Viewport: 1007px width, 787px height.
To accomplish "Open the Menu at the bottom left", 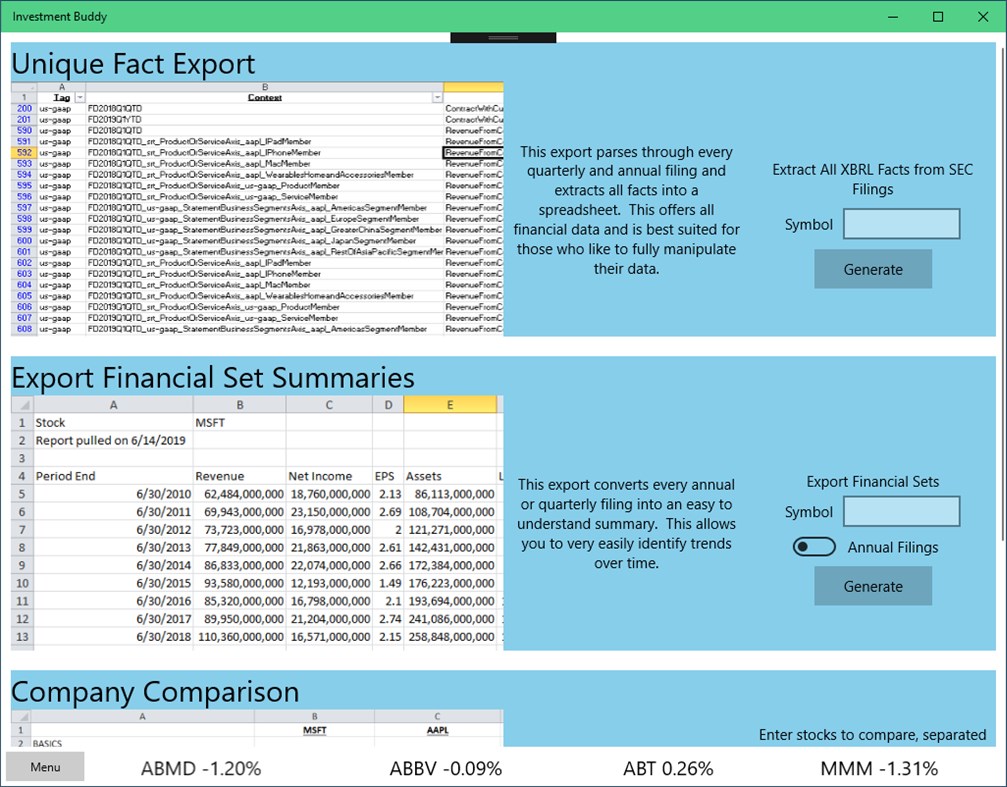I will (x=44, y=766).
